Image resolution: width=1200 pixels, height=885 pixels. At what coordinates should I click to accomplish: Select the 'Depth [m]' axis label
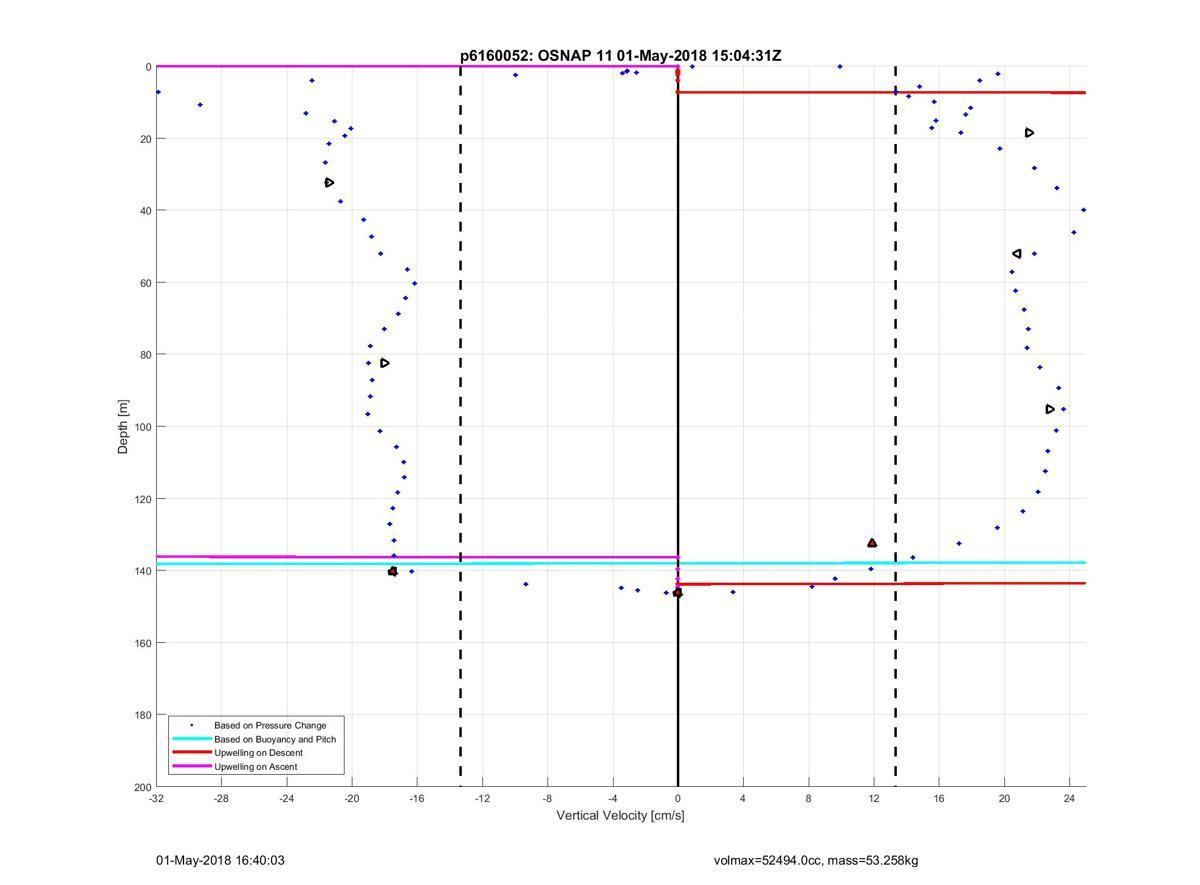click(x=124, y=427)
